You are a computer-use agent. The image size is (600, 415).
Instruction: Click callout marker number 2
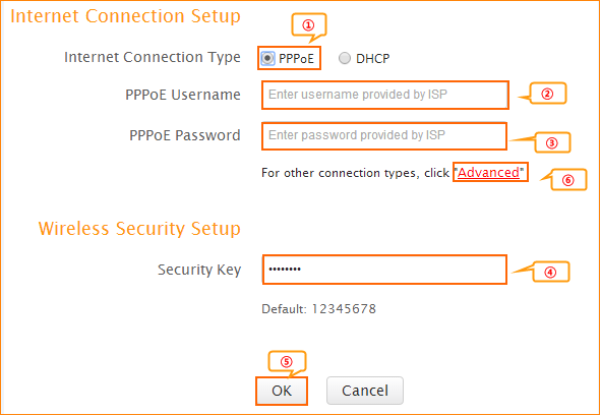click(547, 94)
